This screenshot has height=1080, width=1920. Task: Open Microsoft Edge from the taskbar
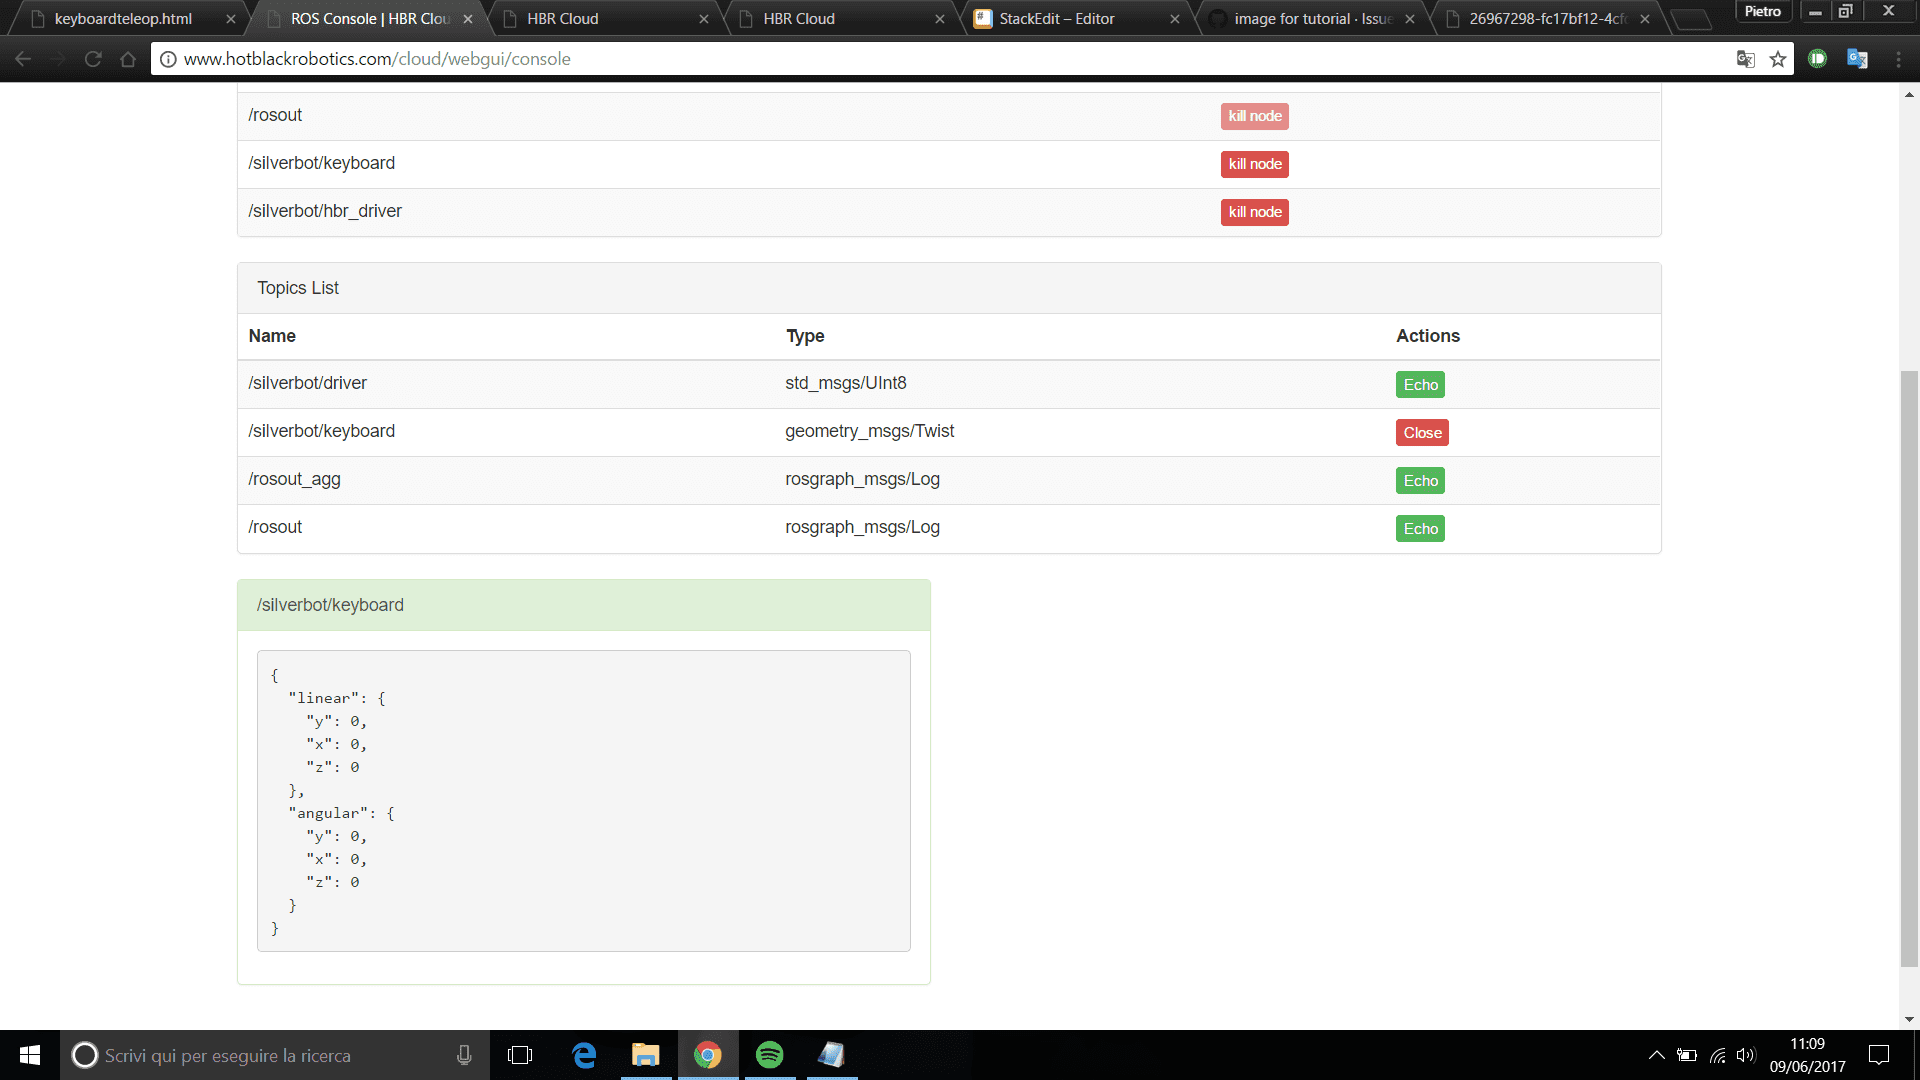tap(584, 1055)
